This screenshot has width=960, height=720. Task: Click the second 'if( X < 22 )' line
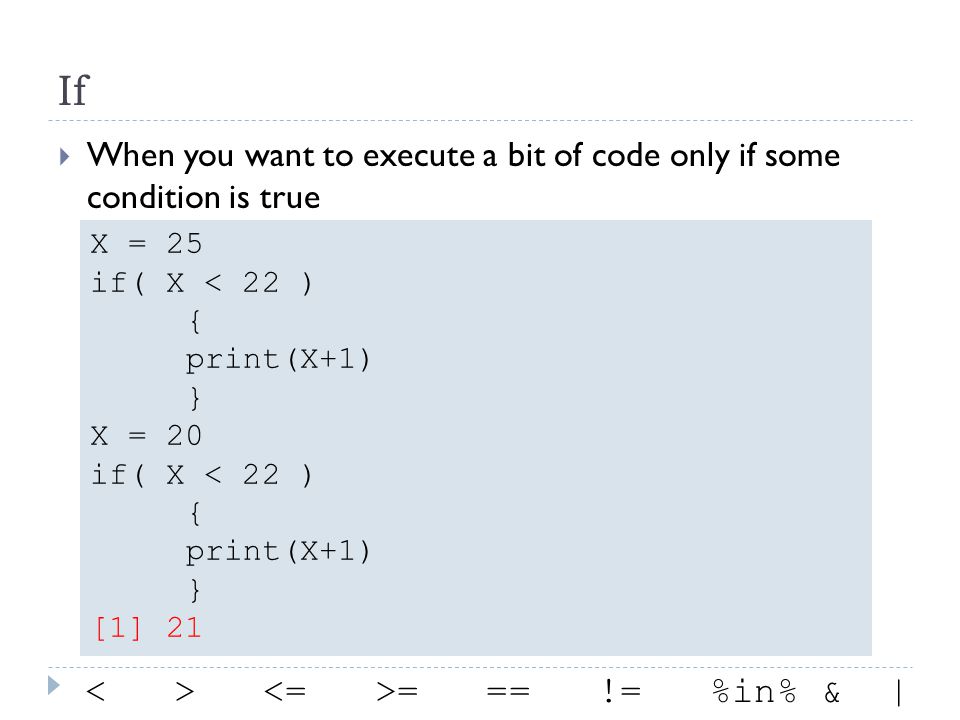click(x=201, y=475)
